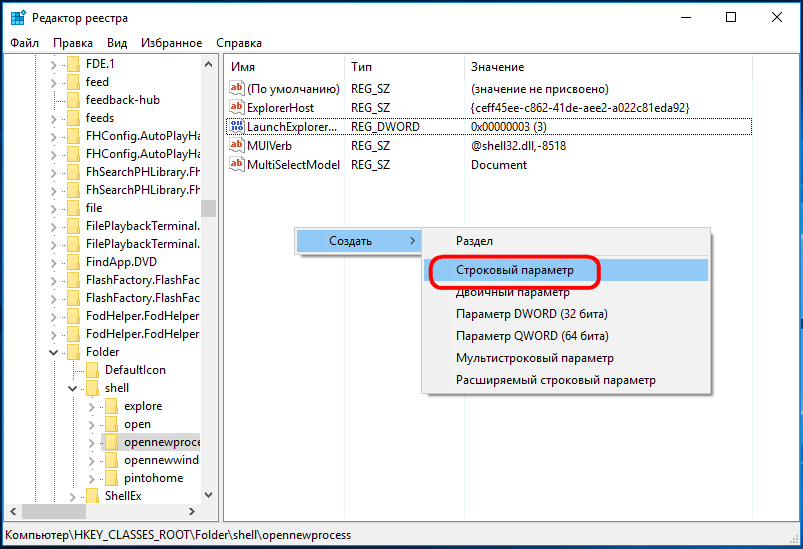Click the DefaultIcon folder icon
Screen dimensions: 803x549
[x=93, y=370]
